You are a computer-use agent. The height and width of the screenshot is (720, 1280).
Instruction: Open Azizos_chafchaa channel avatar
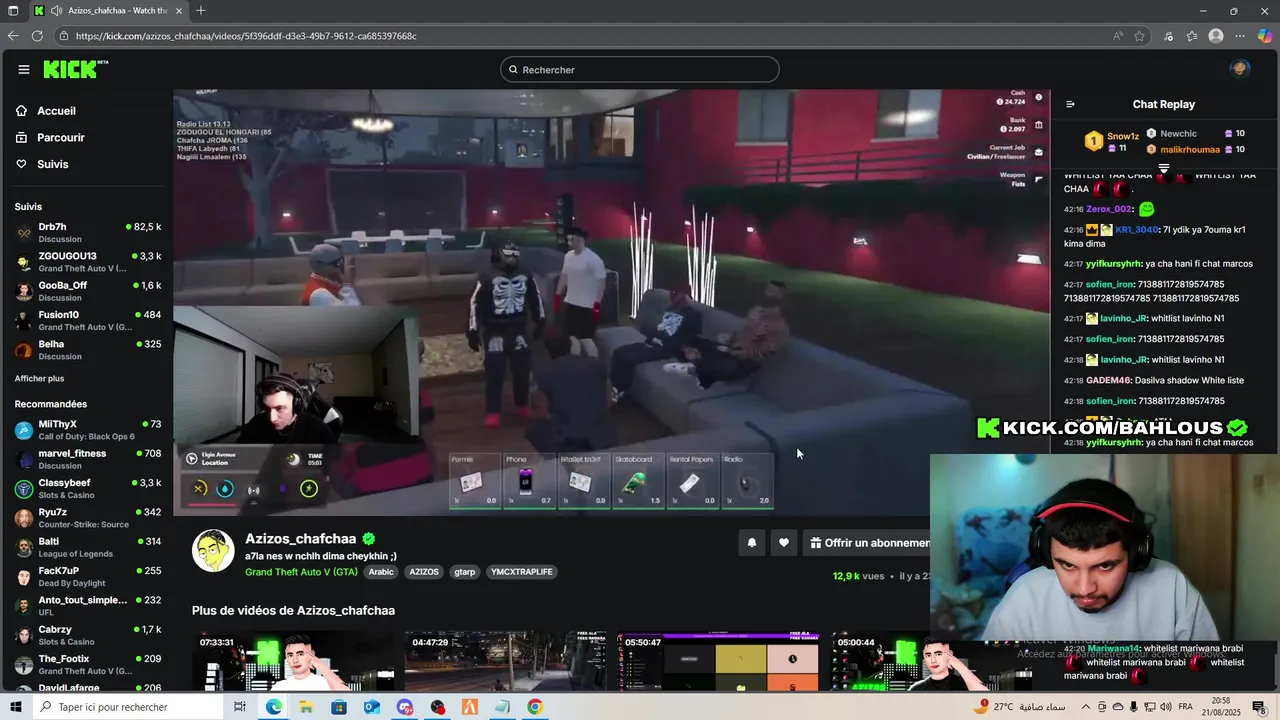tap(213, 550)
